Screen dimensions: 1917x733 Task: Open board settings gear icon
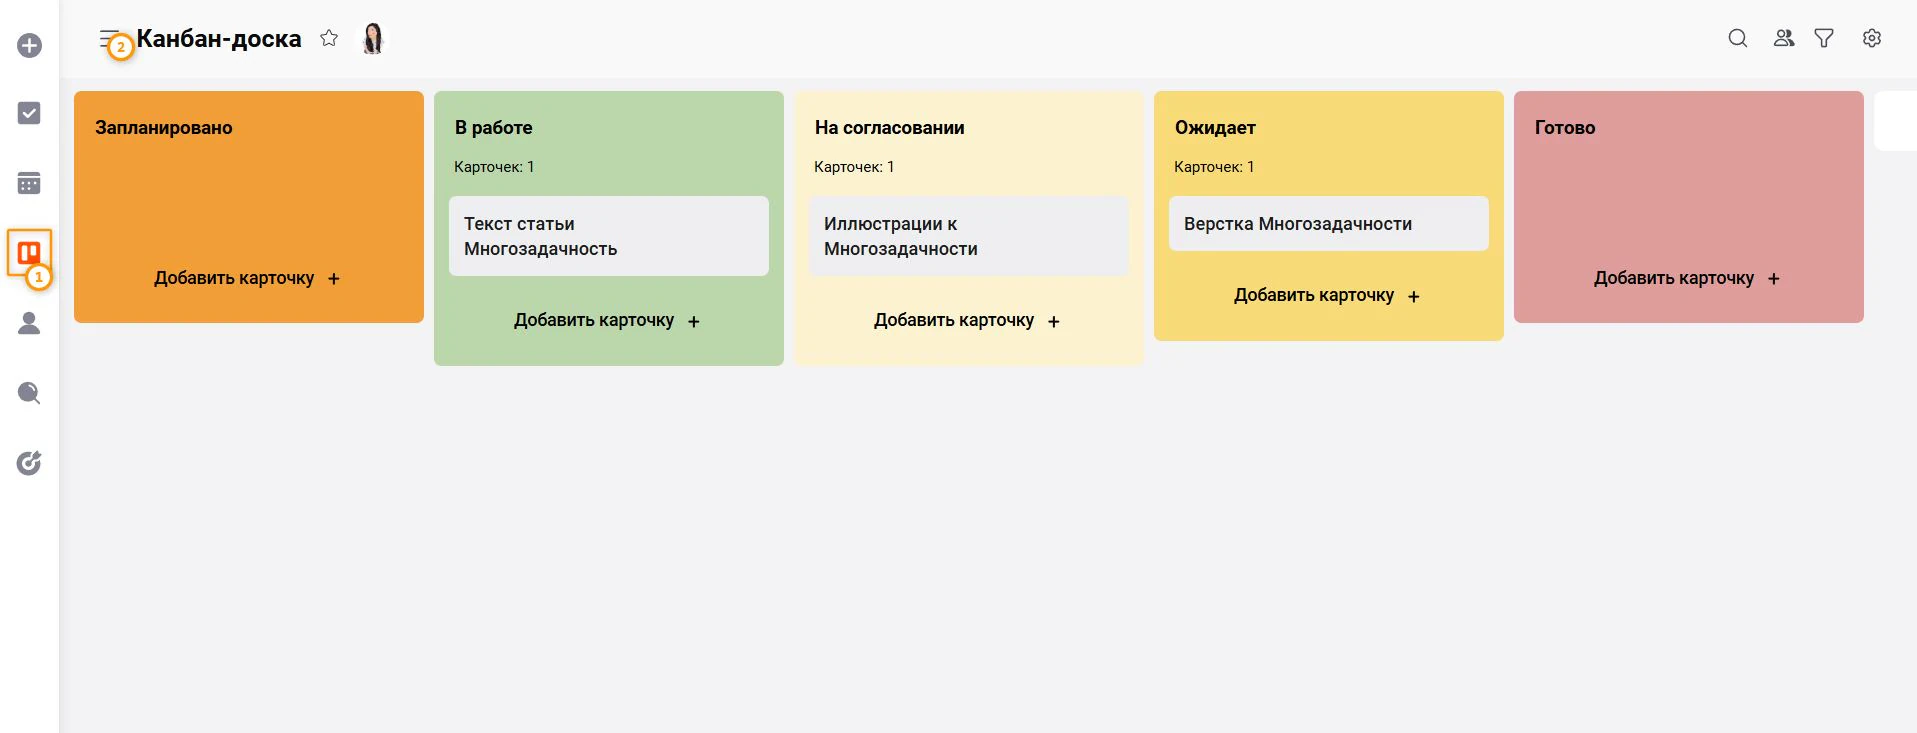point(1872,38)
